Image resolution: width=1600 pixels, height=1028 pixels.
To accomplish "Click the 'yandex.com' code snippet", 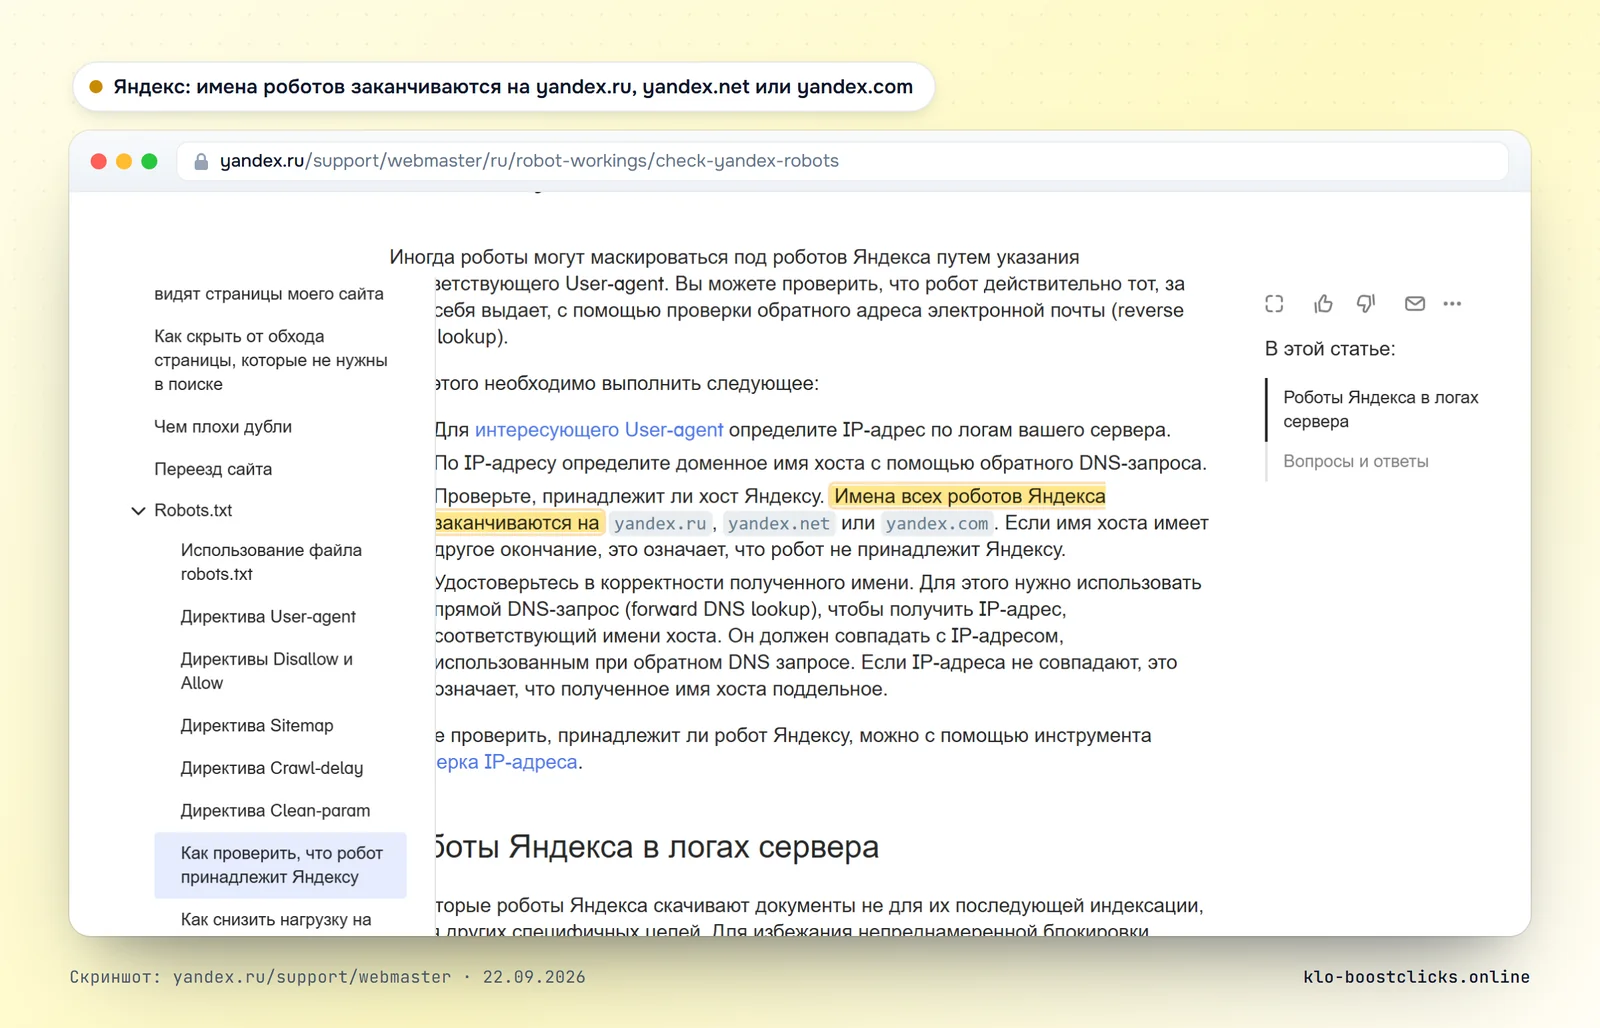I will coord(937,523).
